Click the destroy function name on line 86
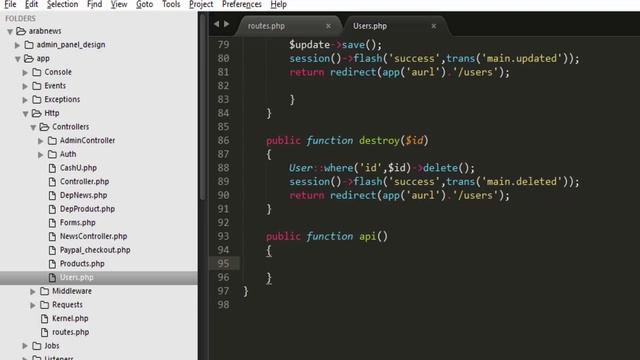 point(379,141)
